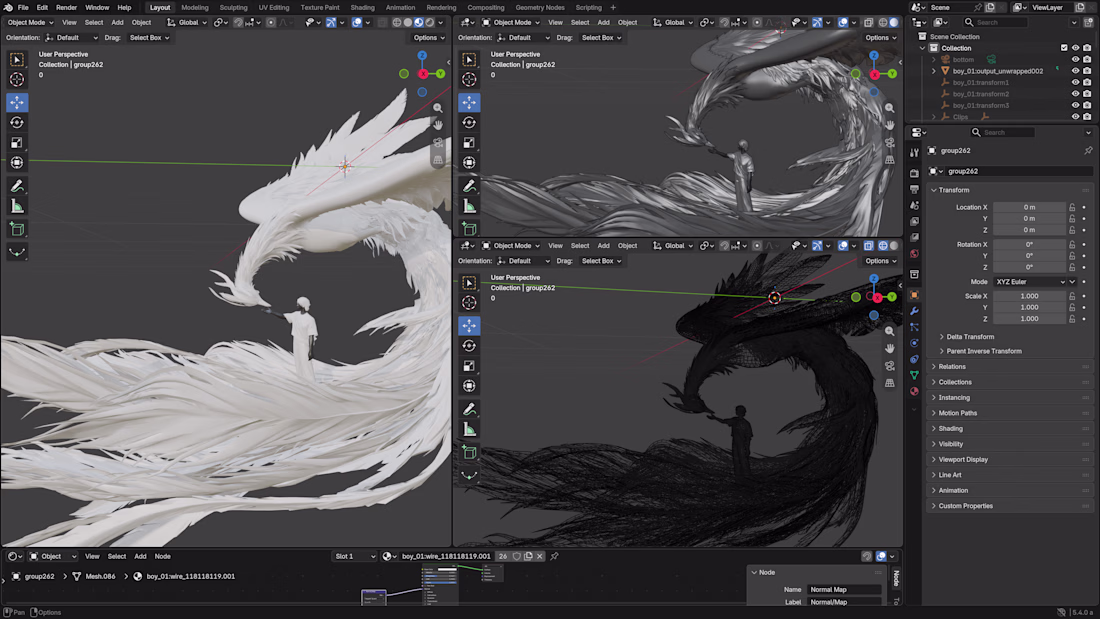Open the File menu
The image size is (1100, 619).
click(x=23, y=8)
